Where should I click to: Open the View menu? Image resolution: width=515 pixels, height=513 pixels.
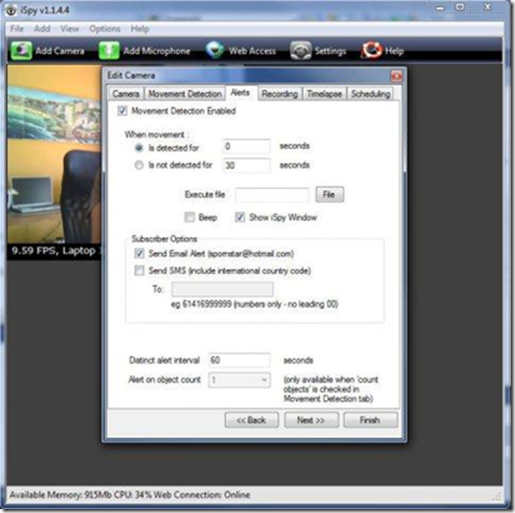(70, 29)
